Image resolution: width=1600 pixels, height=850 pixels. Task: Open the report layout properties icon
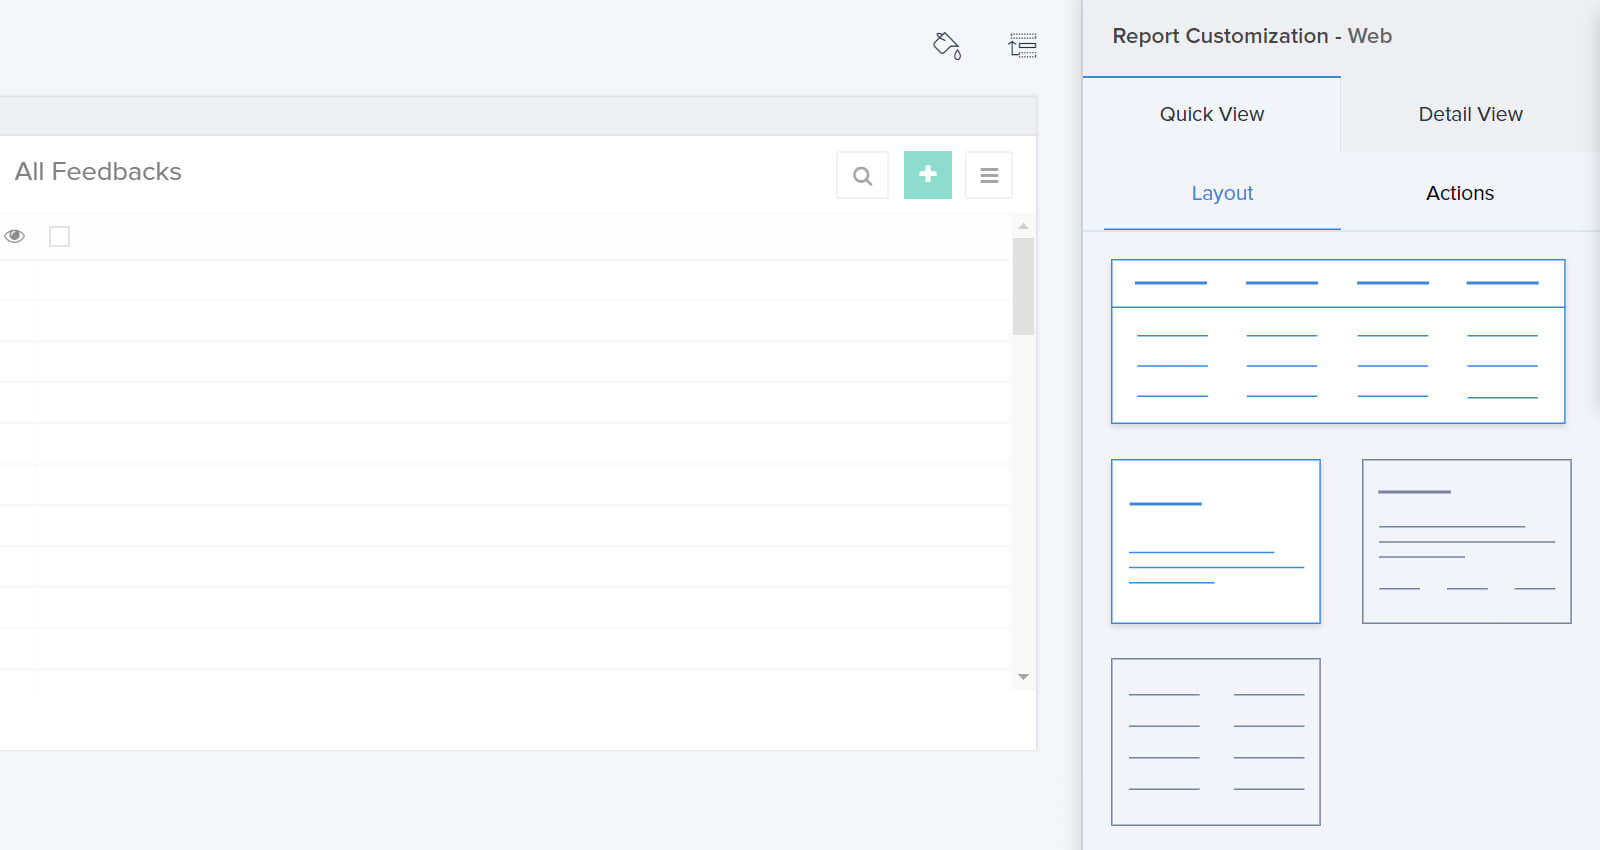pyautogui.click(x=1022, y=46)
